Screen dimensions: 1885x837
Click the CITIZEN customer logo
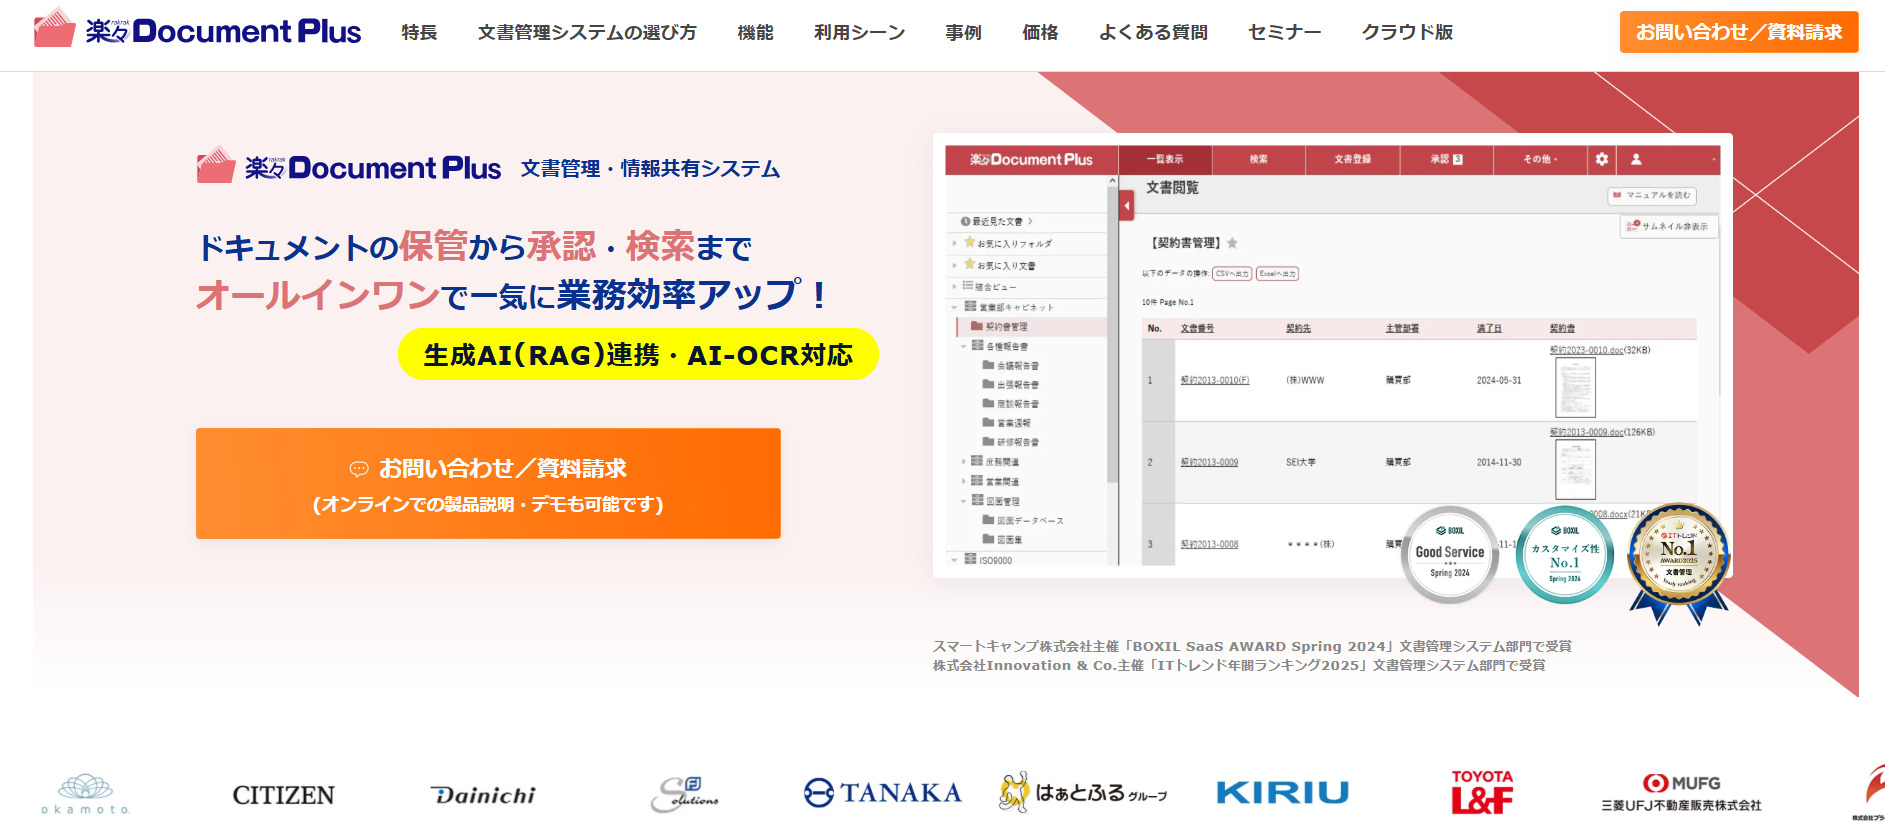tap(284, 795)
